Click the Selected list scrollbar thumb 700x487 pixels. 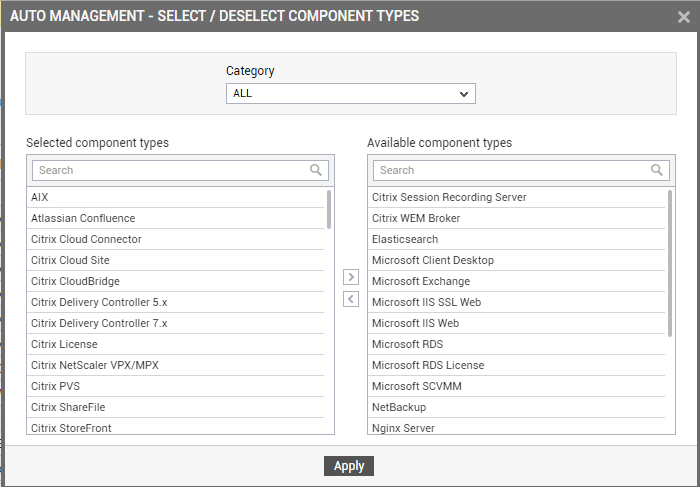point(329,209)
